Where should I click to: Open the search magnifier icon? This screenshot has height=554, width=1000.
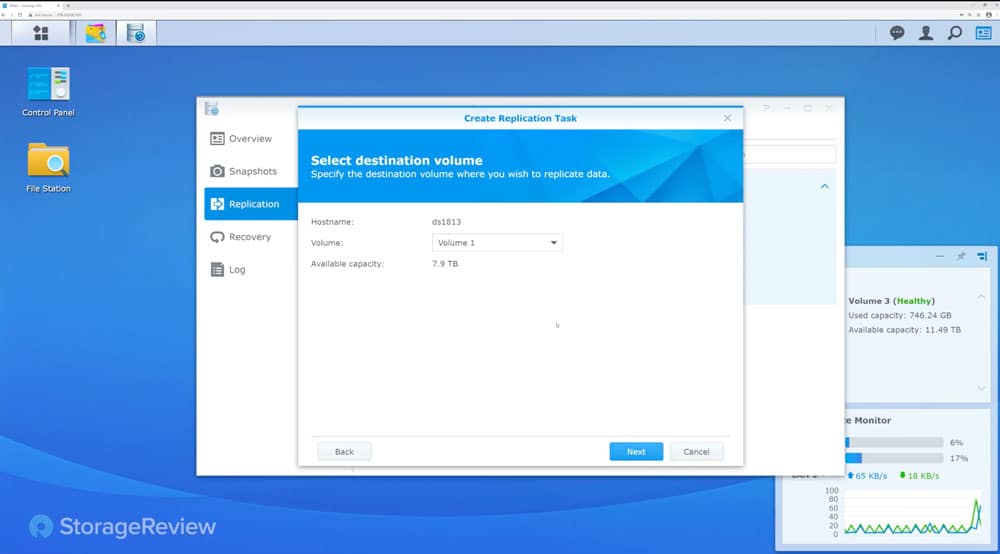point(955,33)
